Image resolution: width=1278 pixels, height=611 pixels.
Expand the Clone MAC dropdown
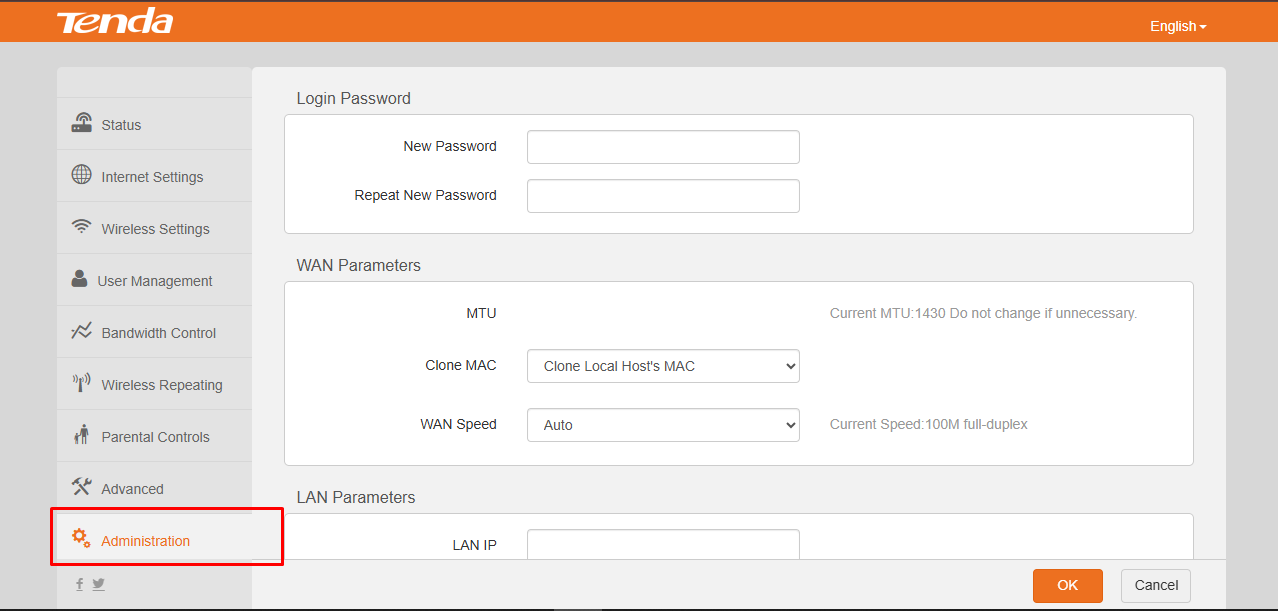(663, 366)
